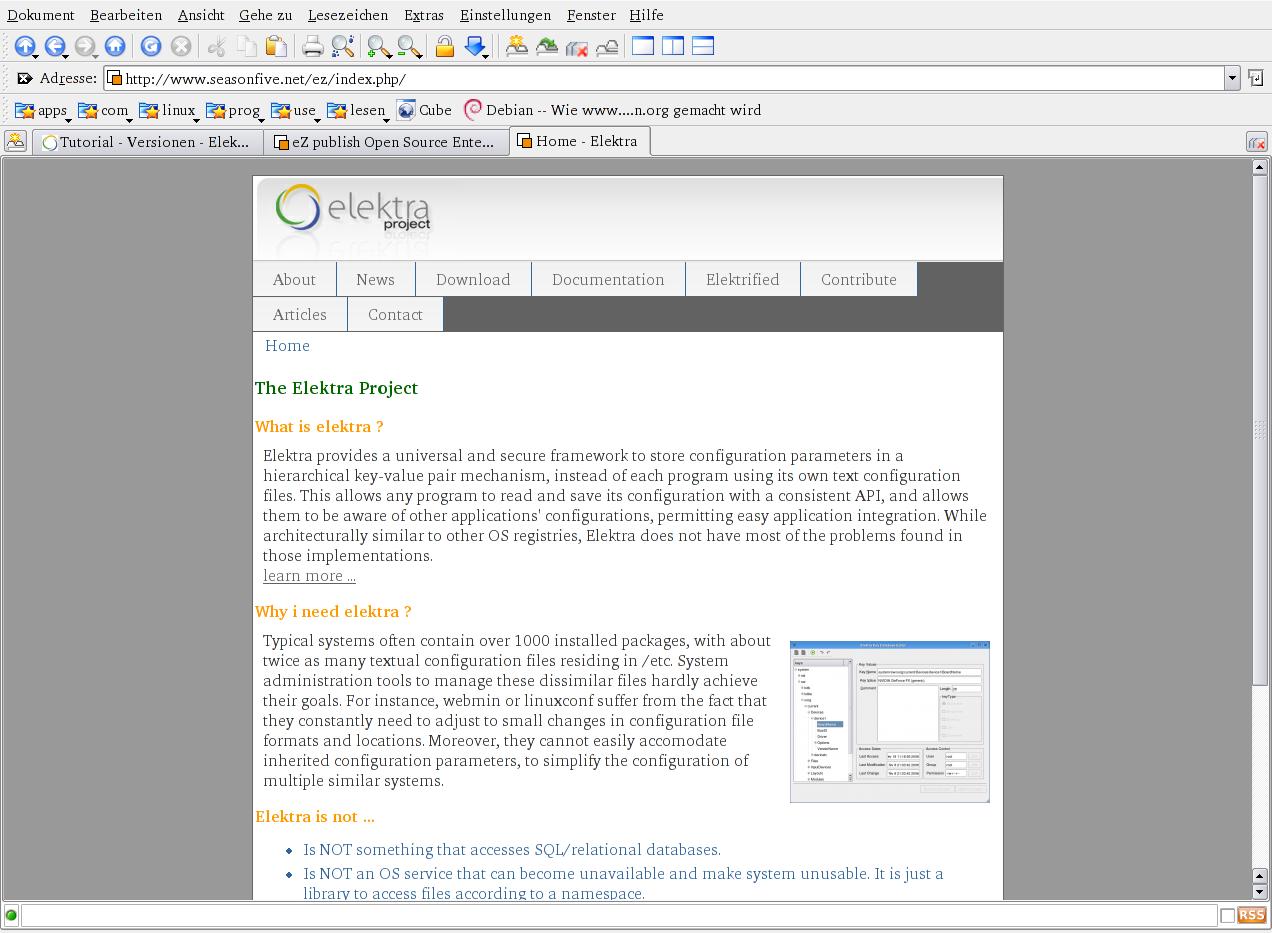Split the view left/right with toolbar icon
1272x933 pixels.
(x=673, y=45)
